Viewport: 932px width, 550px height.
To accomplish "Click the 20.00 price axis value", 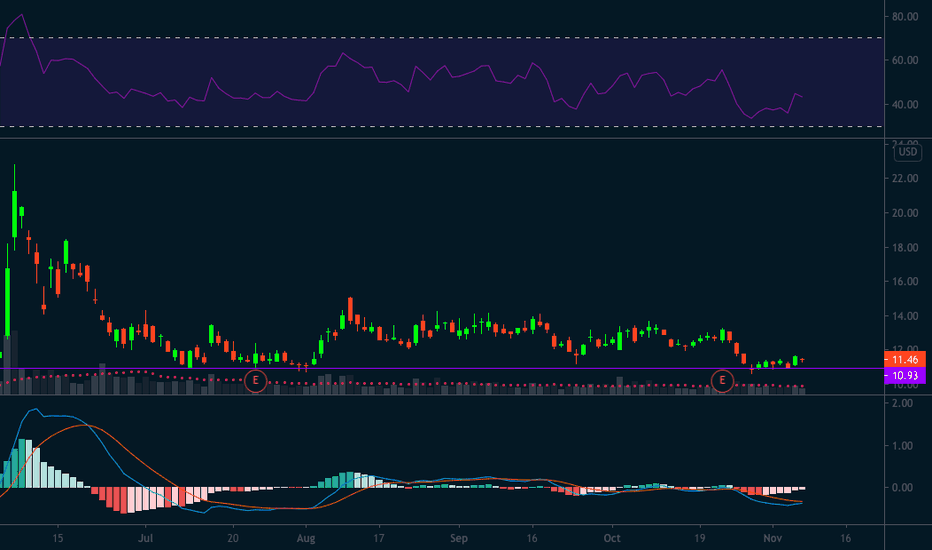I will click(x=905, y=213).
